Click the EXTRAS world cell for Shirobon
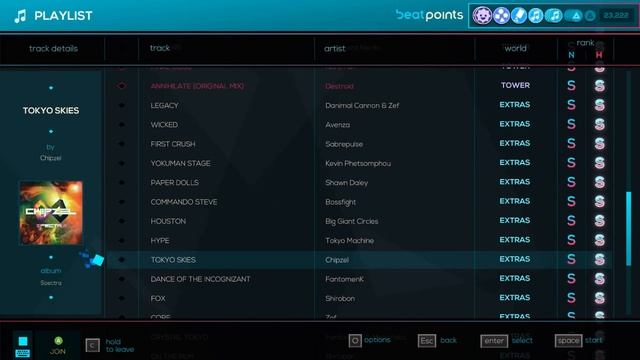The image size is (640, 360). tap(515, 298)
